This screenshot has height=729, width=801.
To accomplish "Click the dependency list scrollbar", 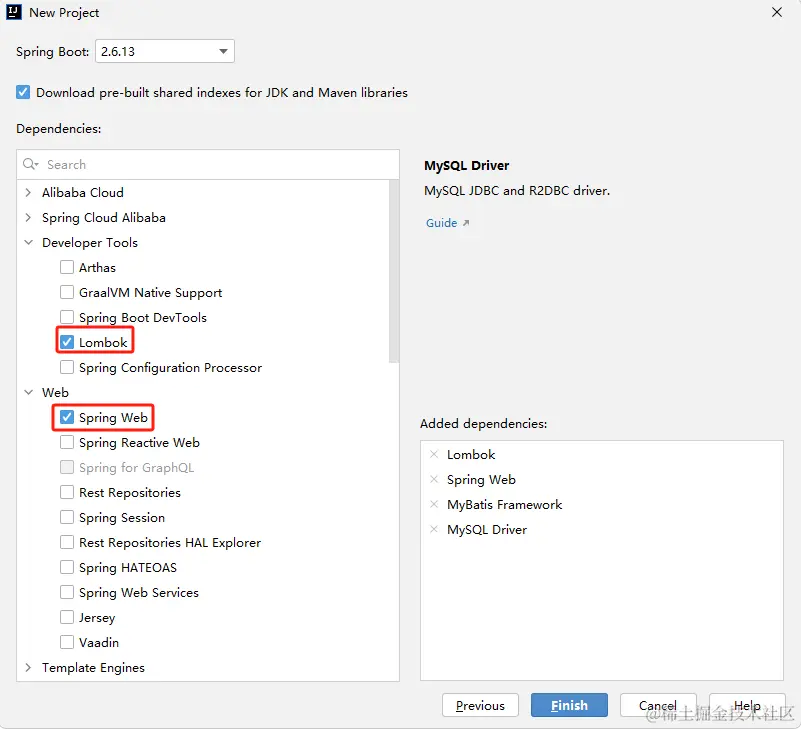I will 393,271.
